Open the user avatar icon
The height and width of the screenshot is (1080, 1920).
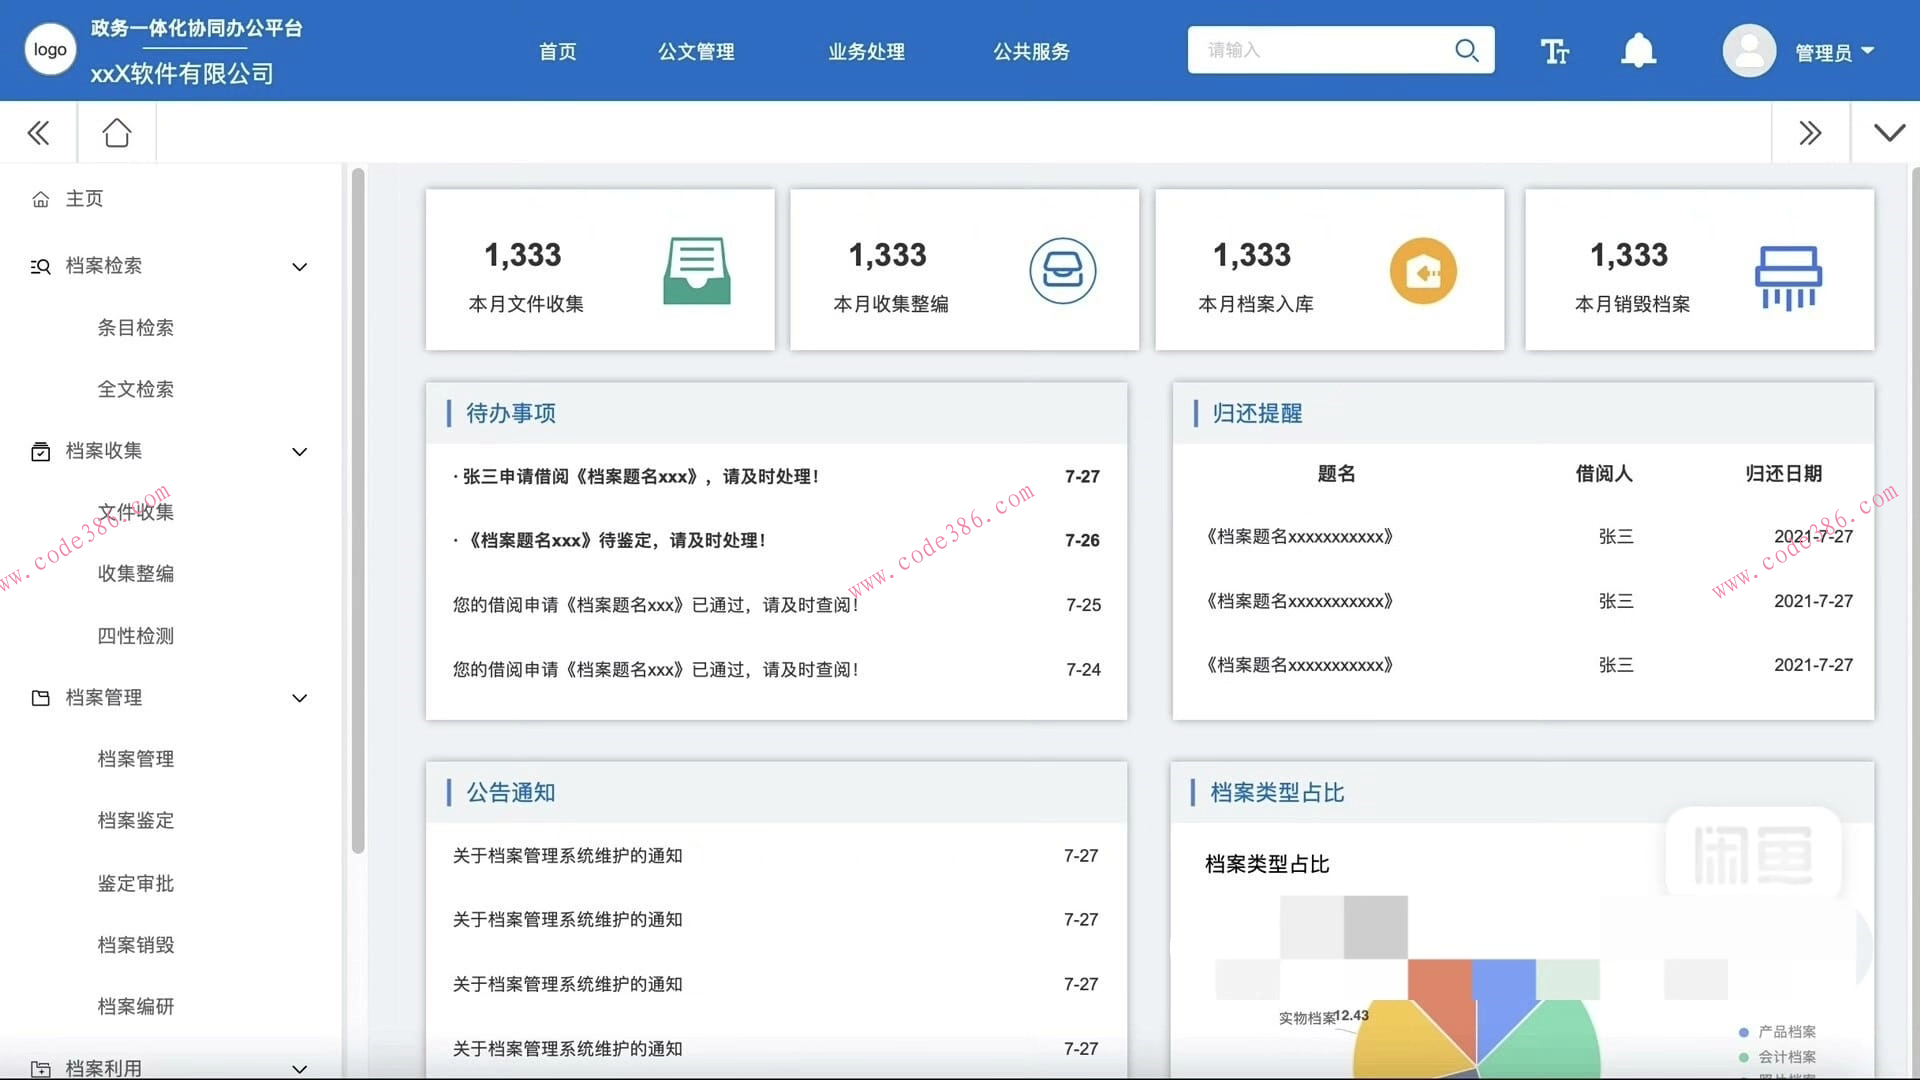pyautogui.click(x=1748, y=50)
